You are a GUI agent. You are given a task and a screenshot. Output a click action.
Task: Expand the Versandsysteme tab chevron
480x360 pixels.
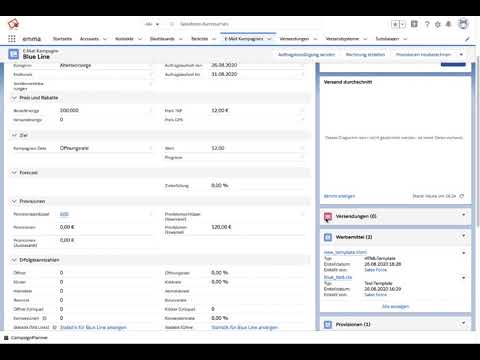pyautogui.click(x=365, y=39)
